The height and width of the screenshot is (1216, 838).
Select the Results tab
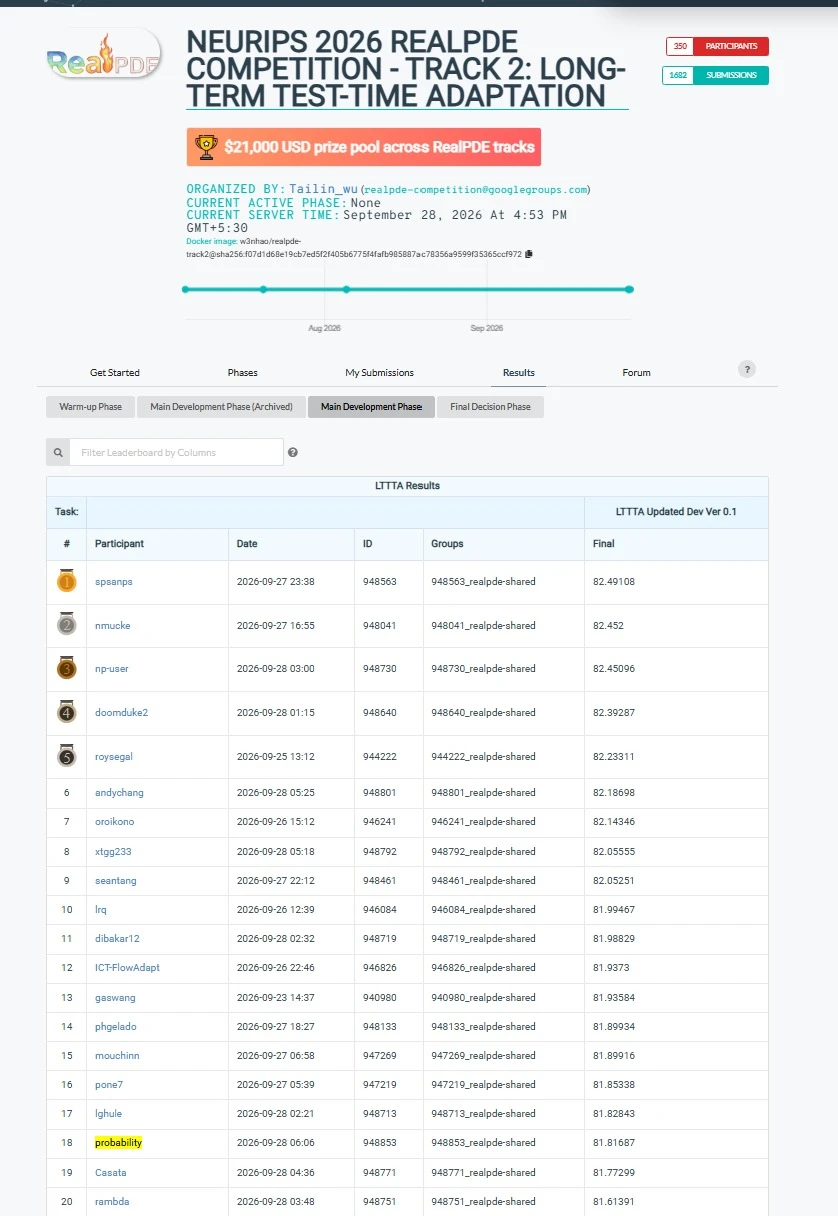pos(519,373)
